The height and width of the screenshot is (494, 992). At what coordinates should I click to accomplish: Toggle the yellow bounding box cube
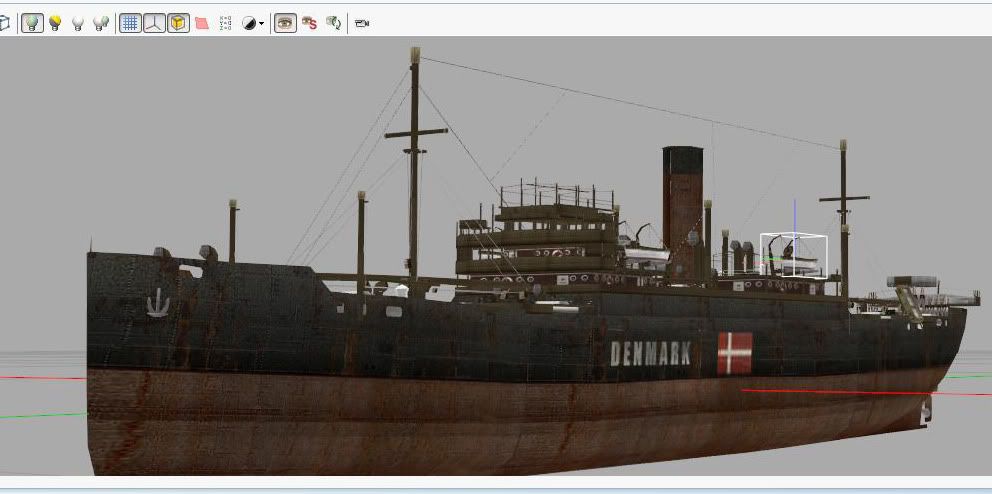(178, 23)
